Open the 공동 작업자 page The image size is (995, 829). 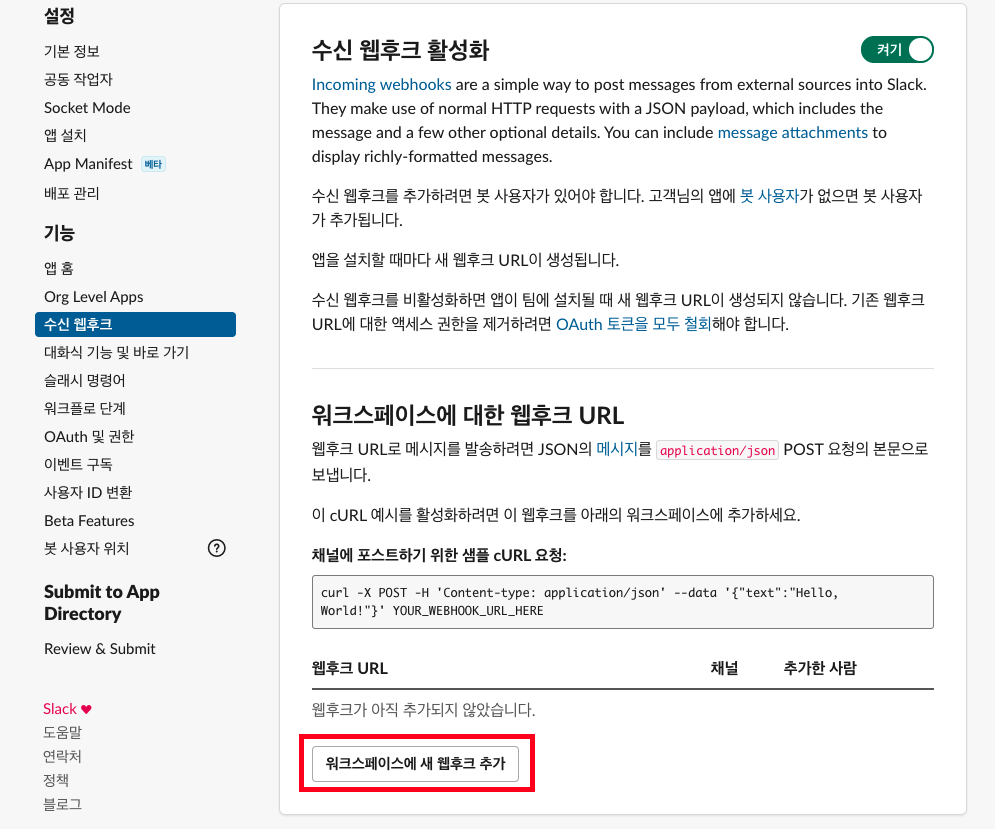(78, 79)
